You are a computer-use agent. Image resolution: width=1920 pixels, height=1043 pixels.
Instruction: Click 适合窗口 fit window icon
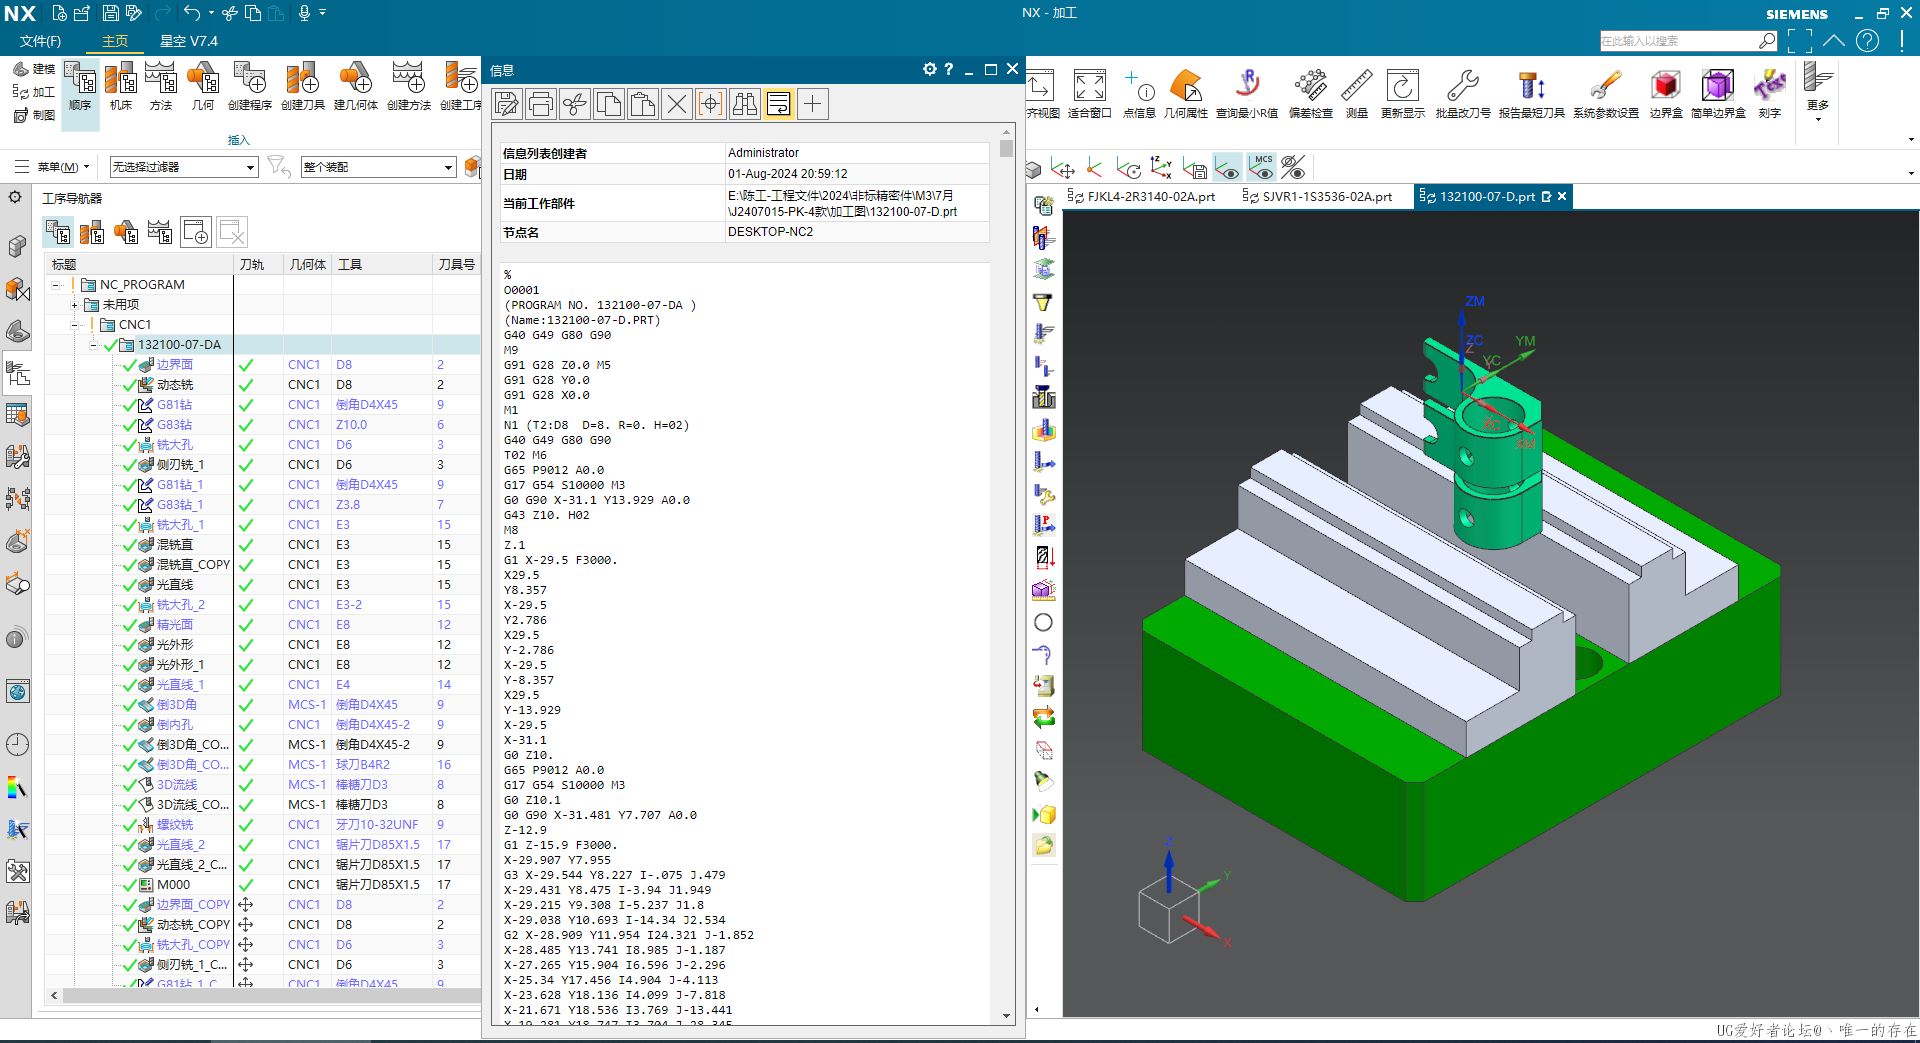[x=1089, y=94]
